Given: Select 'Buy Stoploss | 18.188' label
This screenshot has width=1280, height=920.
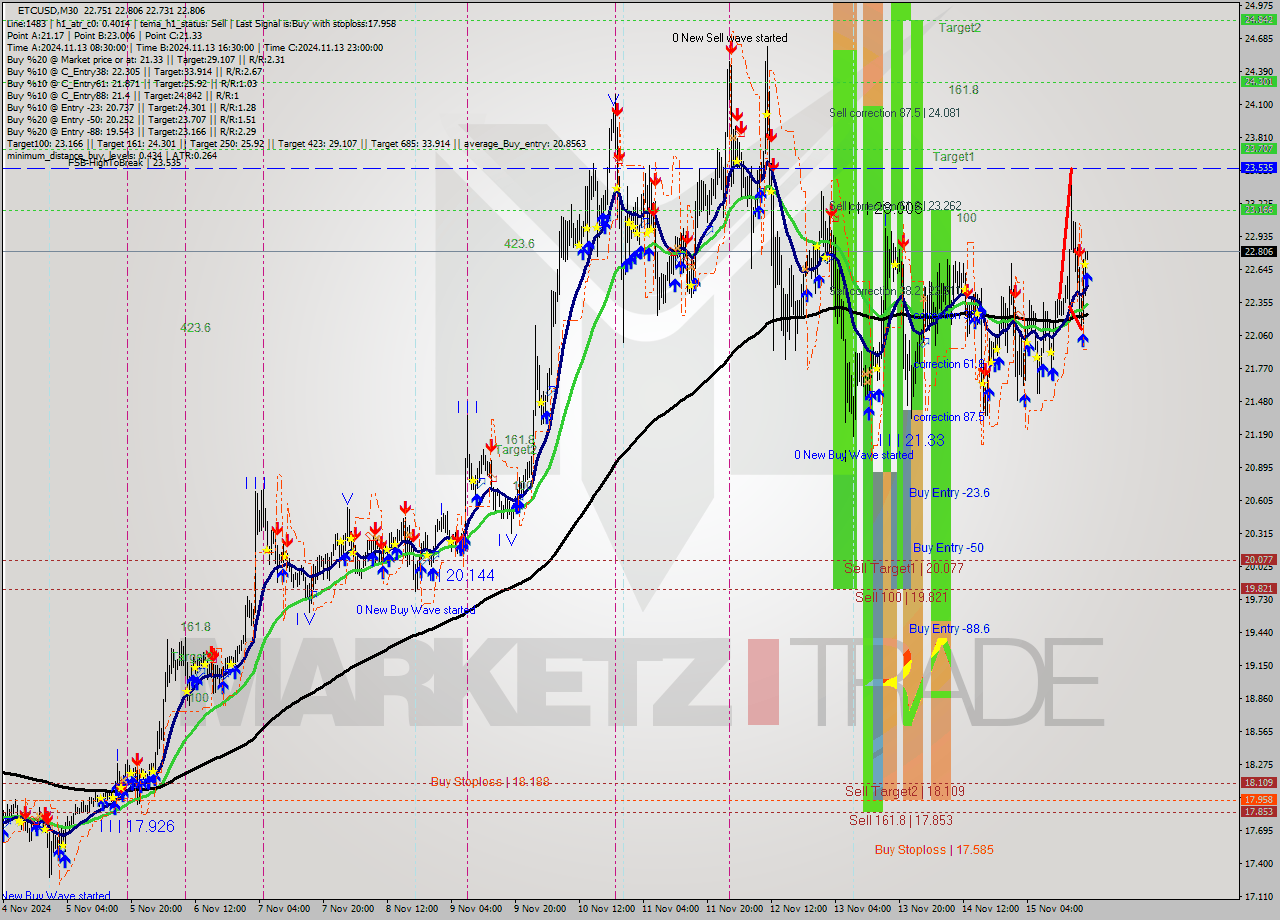Looking at the screenshot, I should [490, 782].
